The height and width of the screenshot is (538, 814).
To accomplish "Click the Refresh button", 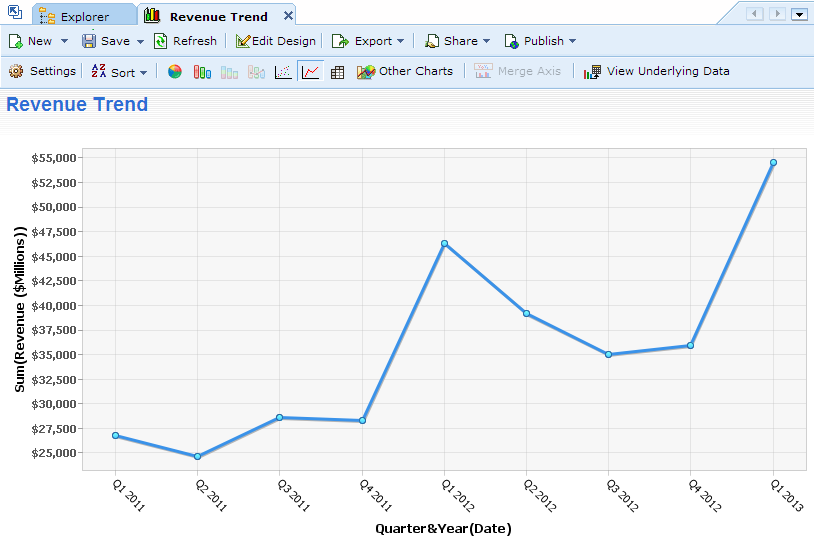I will [185, 41].
